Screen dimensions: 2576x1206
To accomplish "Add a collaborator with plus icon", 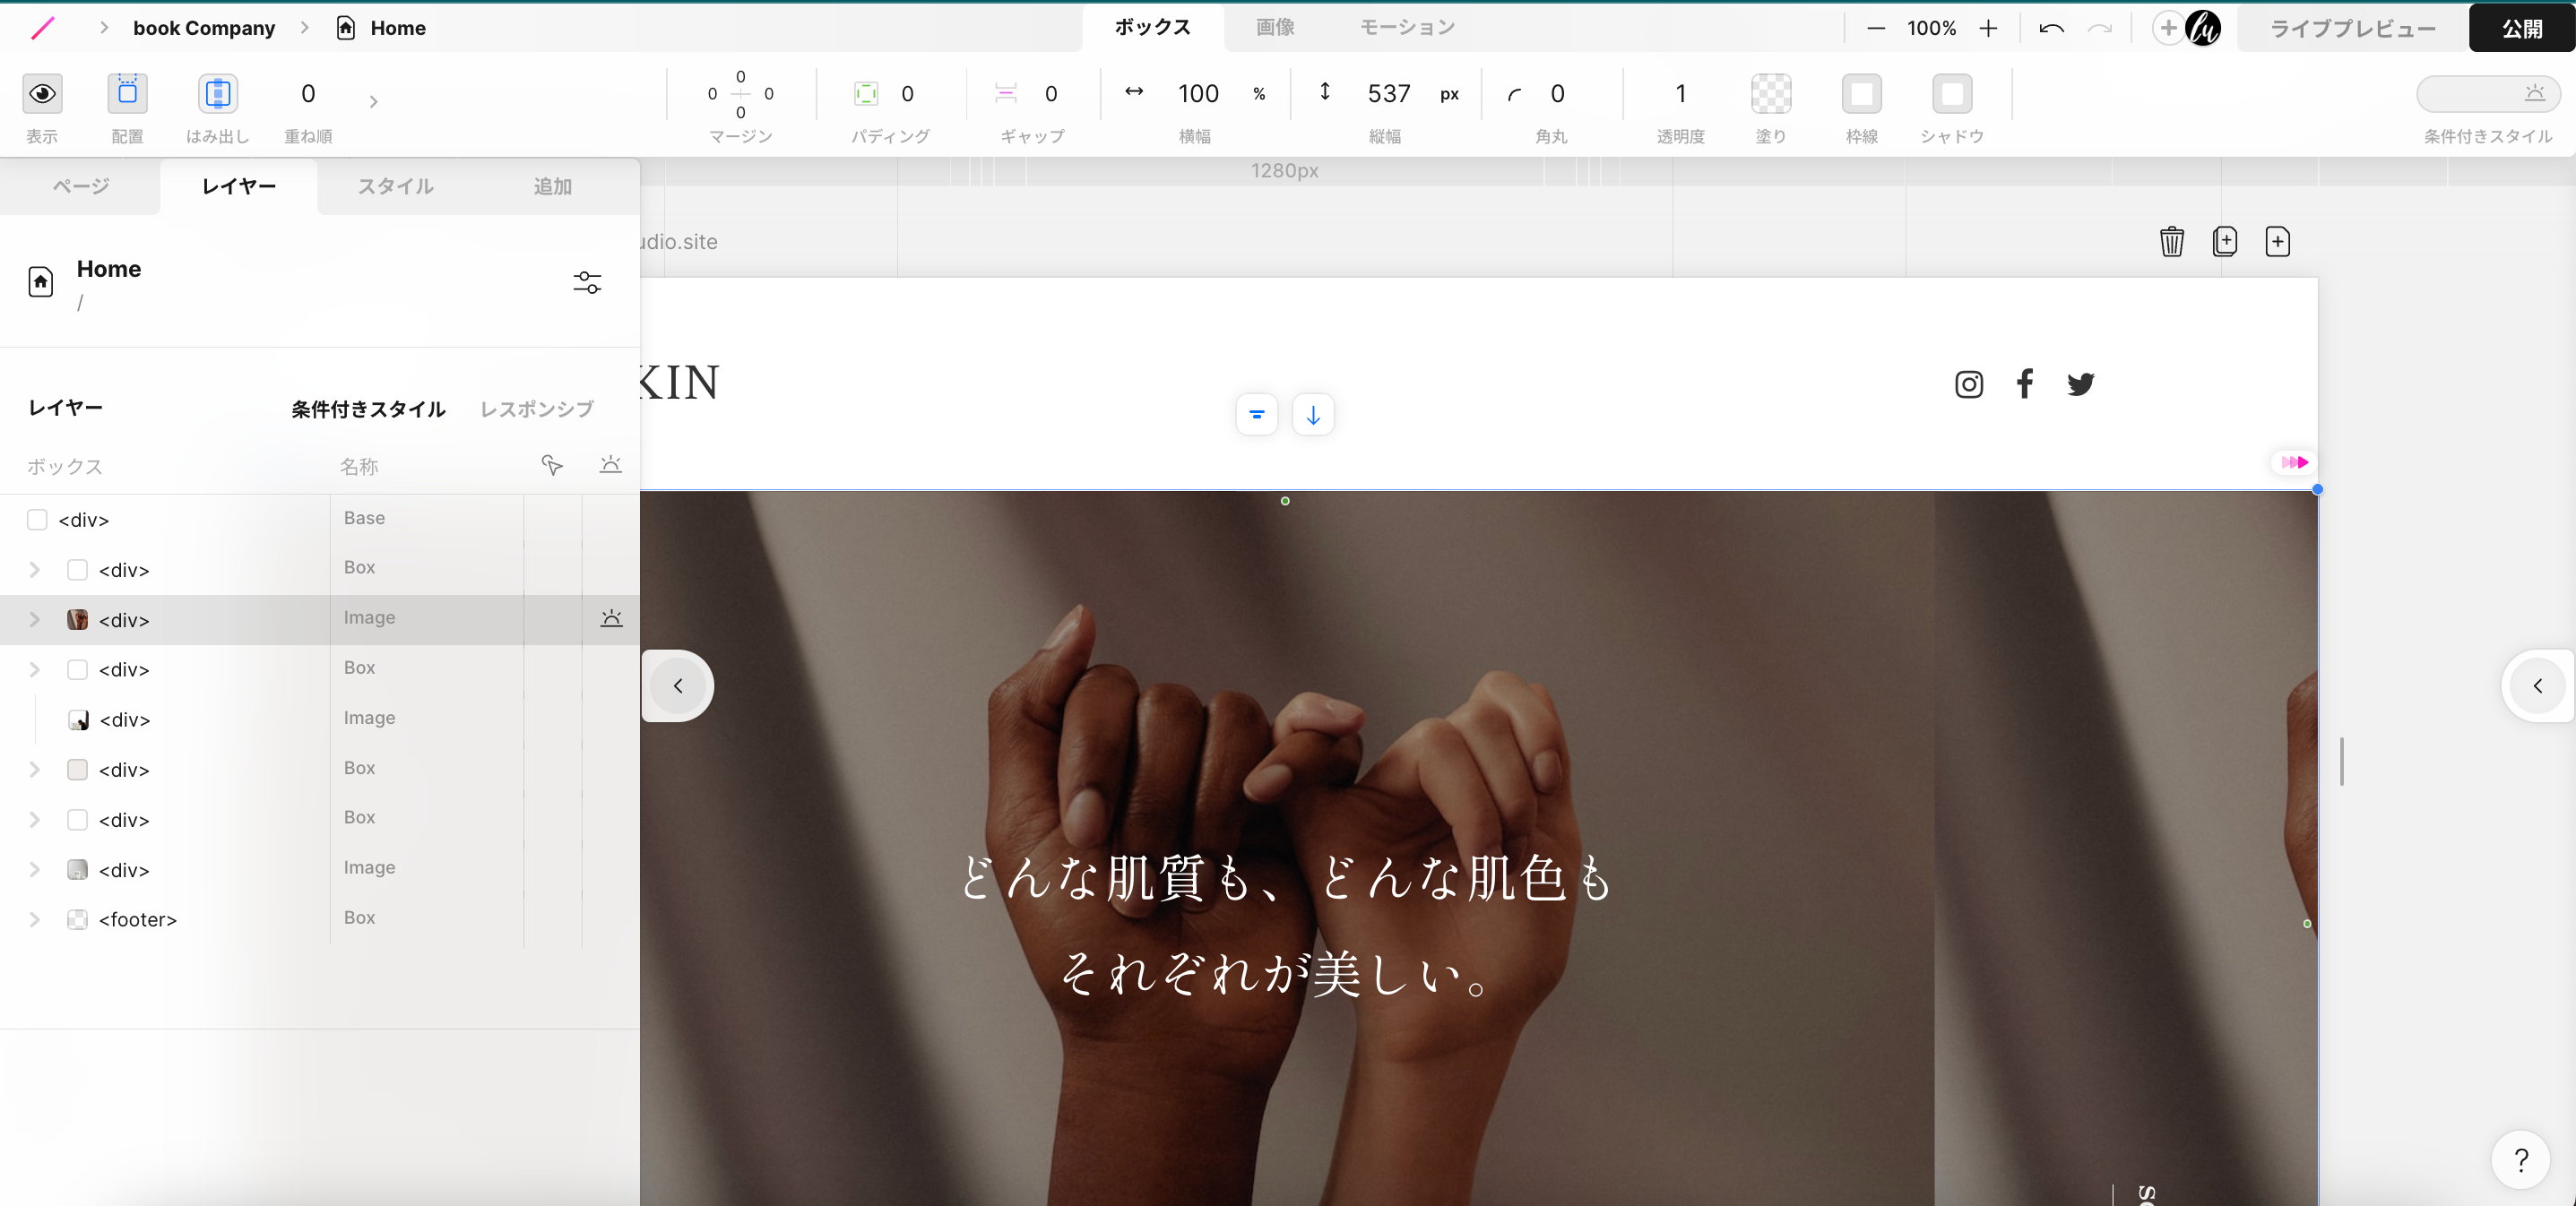I will click(2167, 28).
